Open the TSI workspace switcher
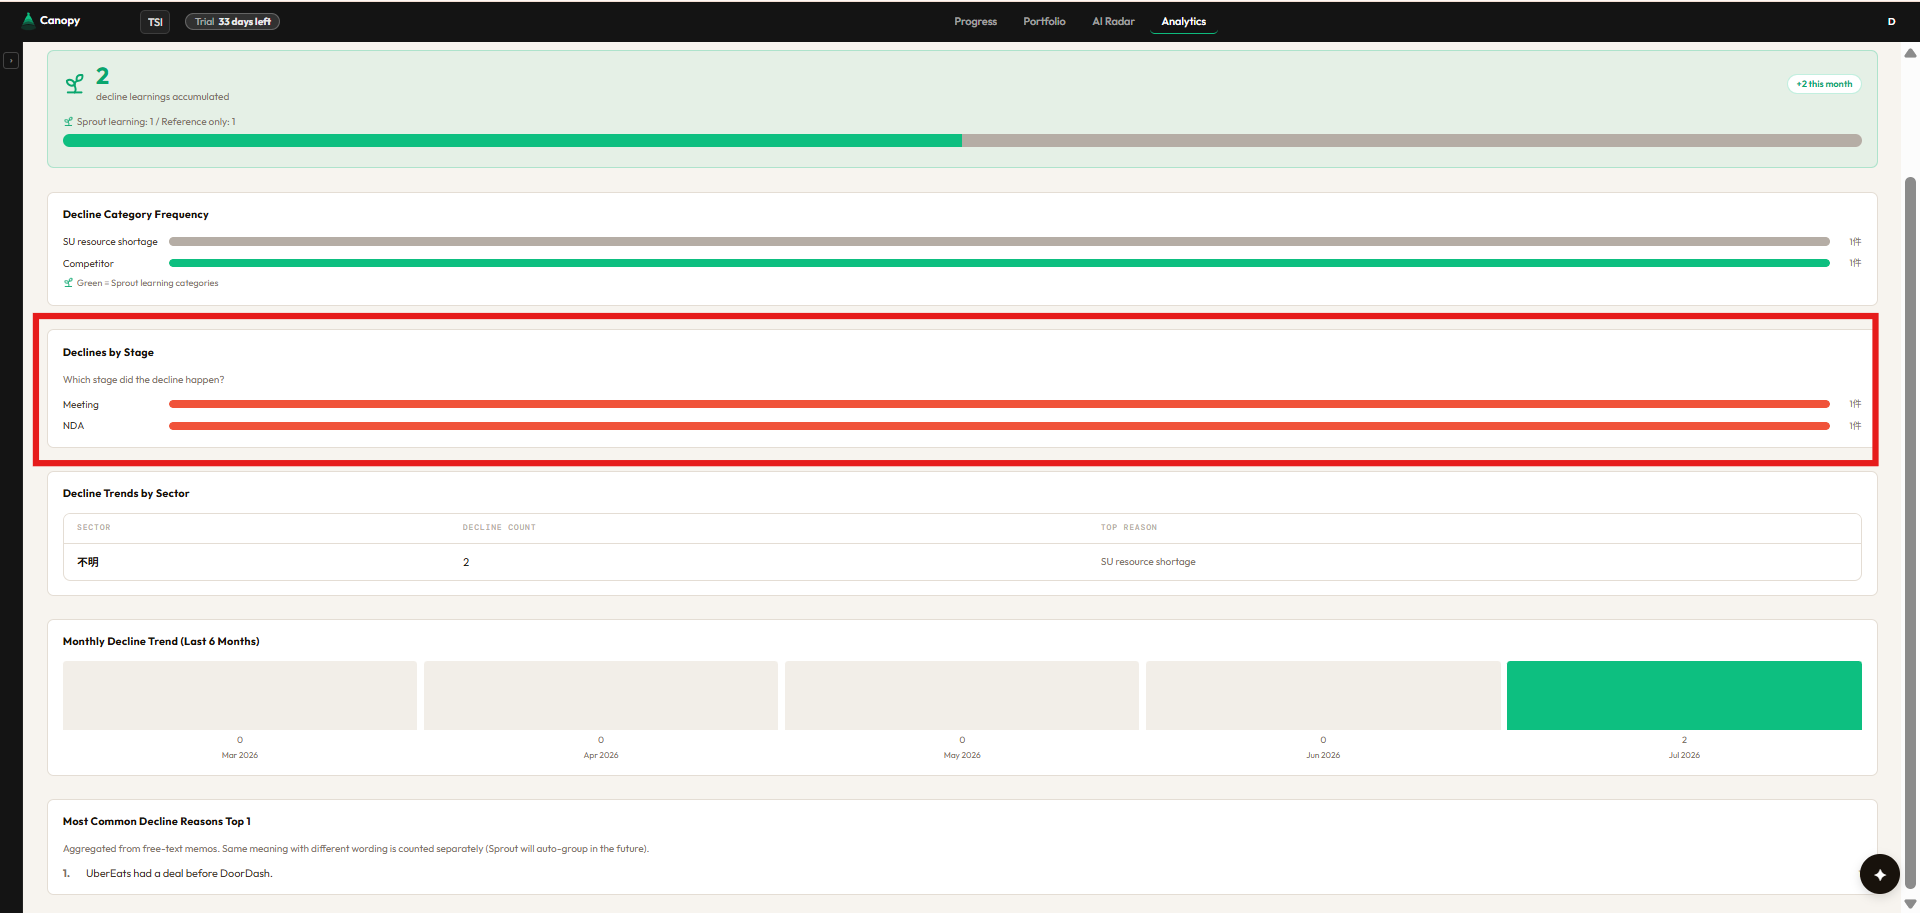 point(155,22)
